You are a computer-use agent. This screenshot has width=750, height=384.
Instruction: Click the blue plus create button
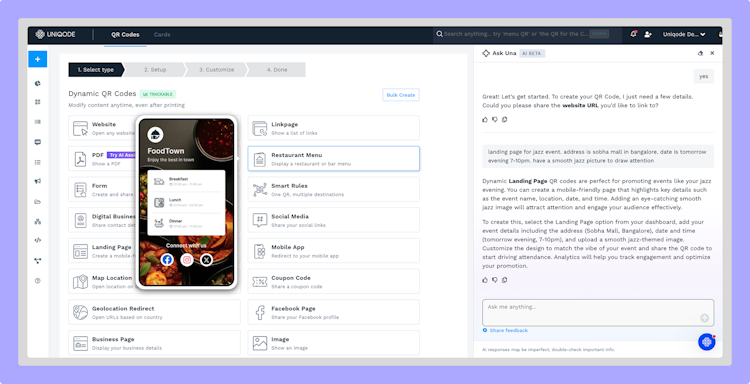pos(37,59)
